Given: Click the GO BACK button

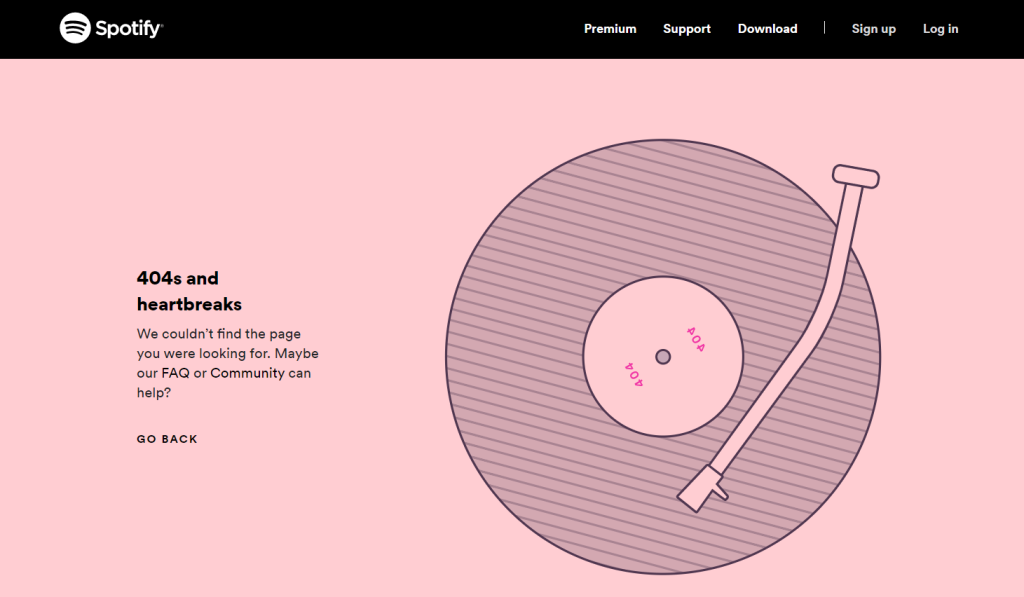Looking at the screenshot, I should (x=167, y=439).
